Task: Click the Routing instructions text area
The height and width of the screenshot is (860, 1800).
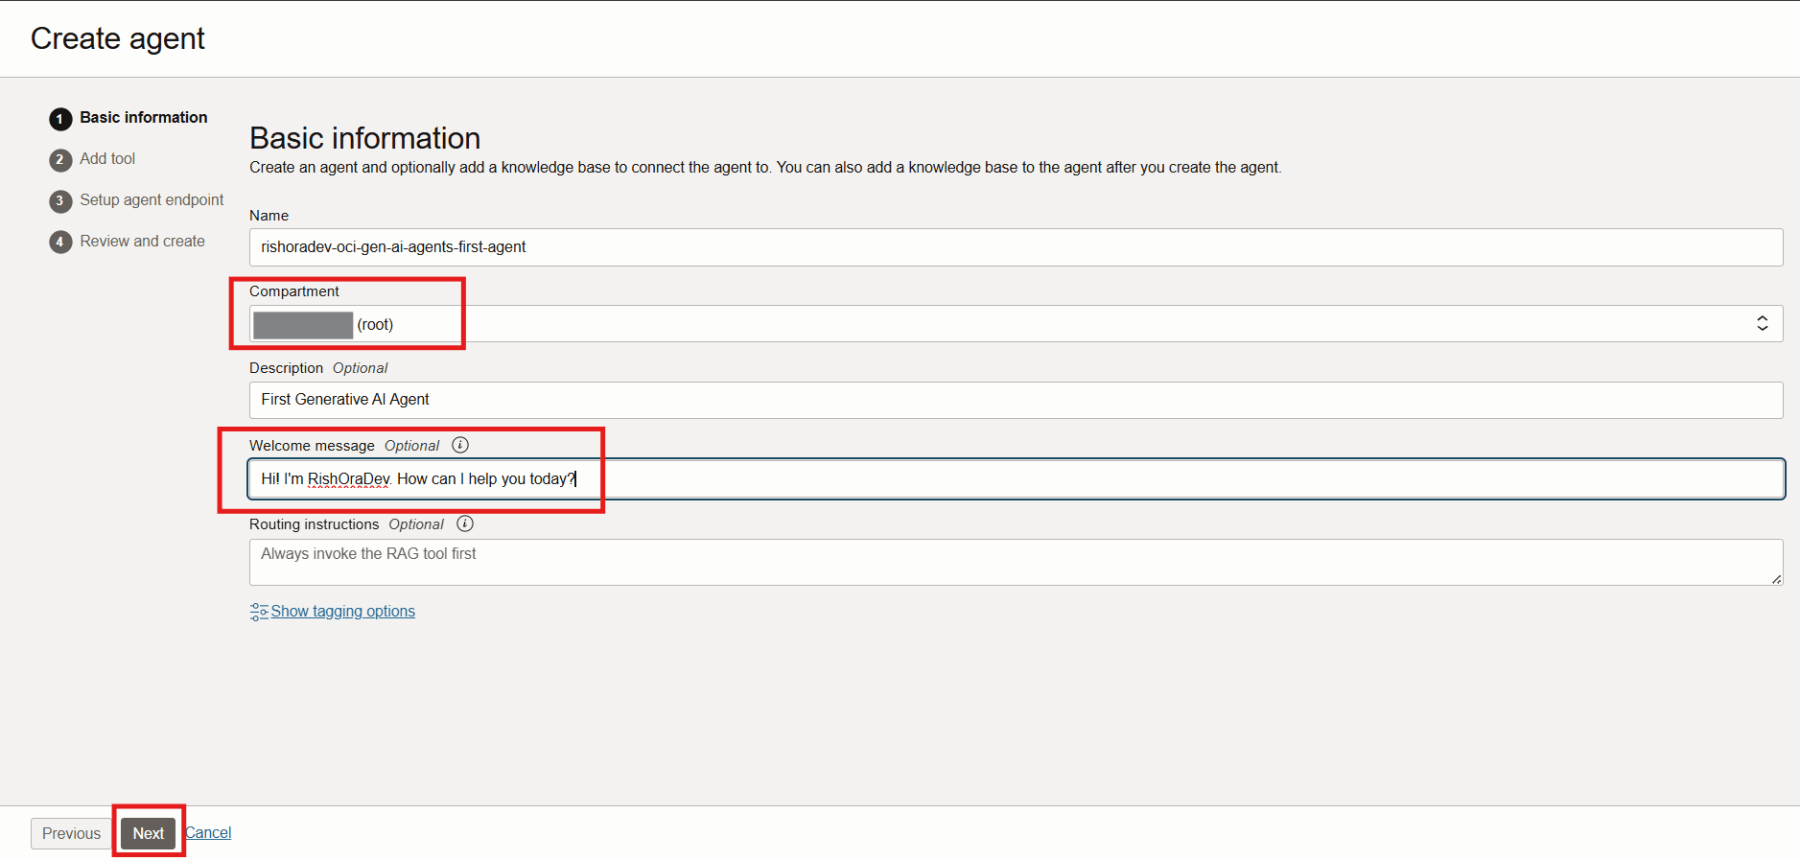Action: pos(1015,562)
